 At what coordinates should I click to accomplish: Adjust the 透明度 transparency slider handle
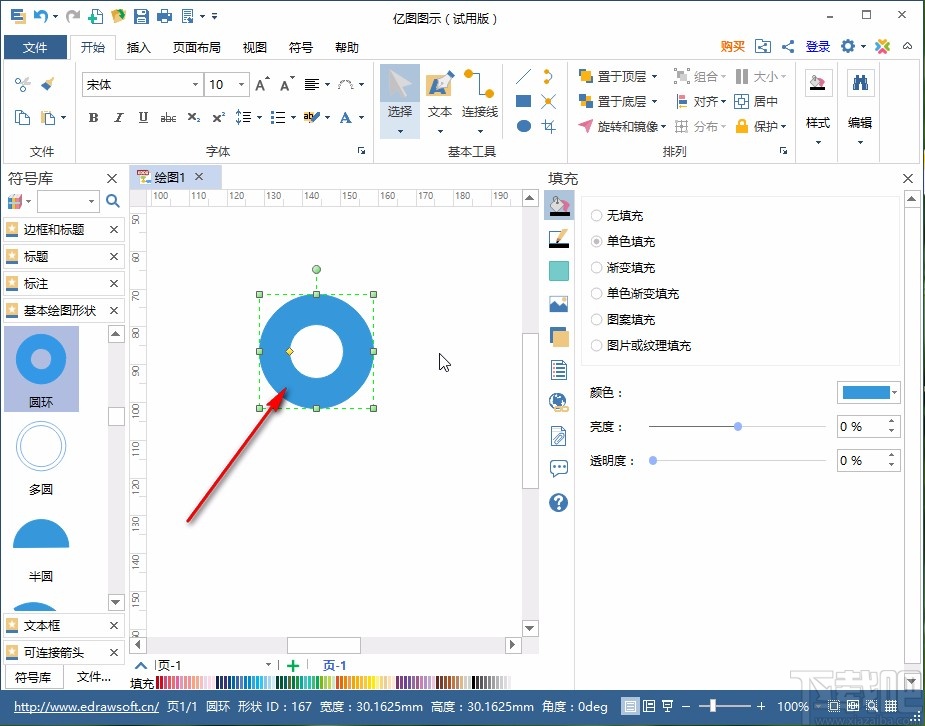(x=653, y=461)
